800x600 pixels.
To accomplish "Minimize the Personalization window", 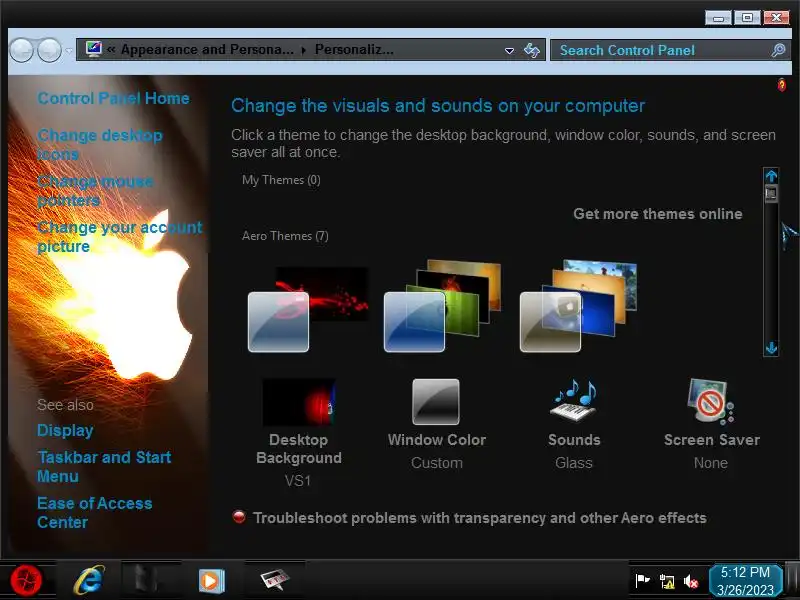I will [x=718, y=18].
